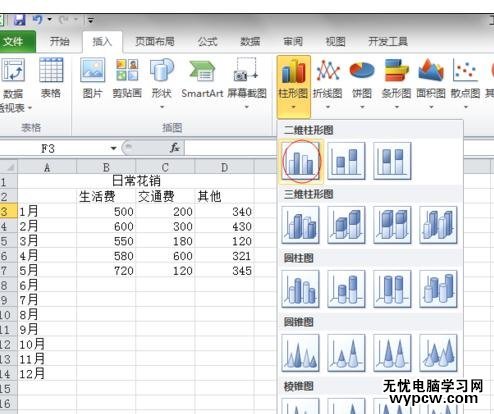
Task: Open the Undo history dropdown arrow
Action: coord(50,19)
